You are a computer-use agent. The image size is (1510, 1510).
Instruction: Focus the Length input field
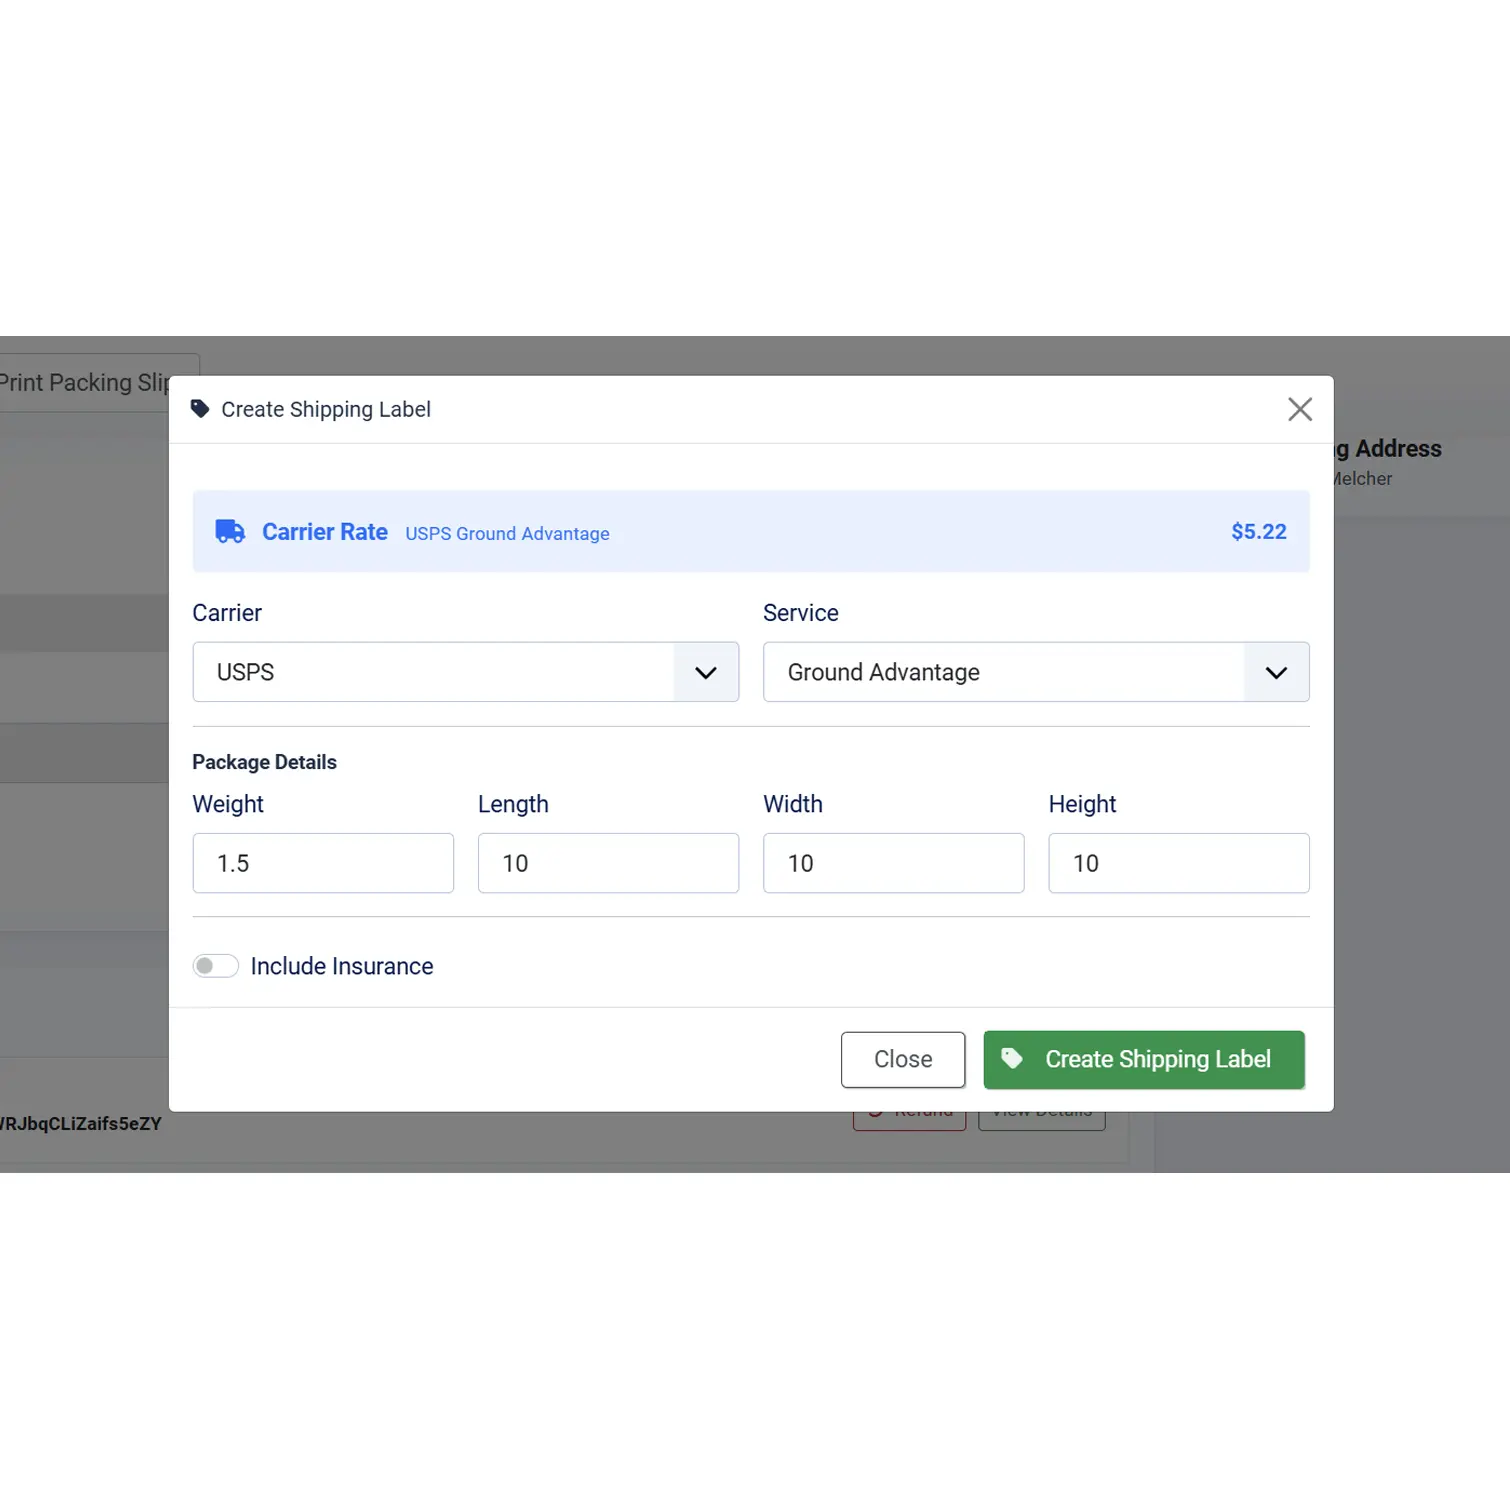pos(608,863)
